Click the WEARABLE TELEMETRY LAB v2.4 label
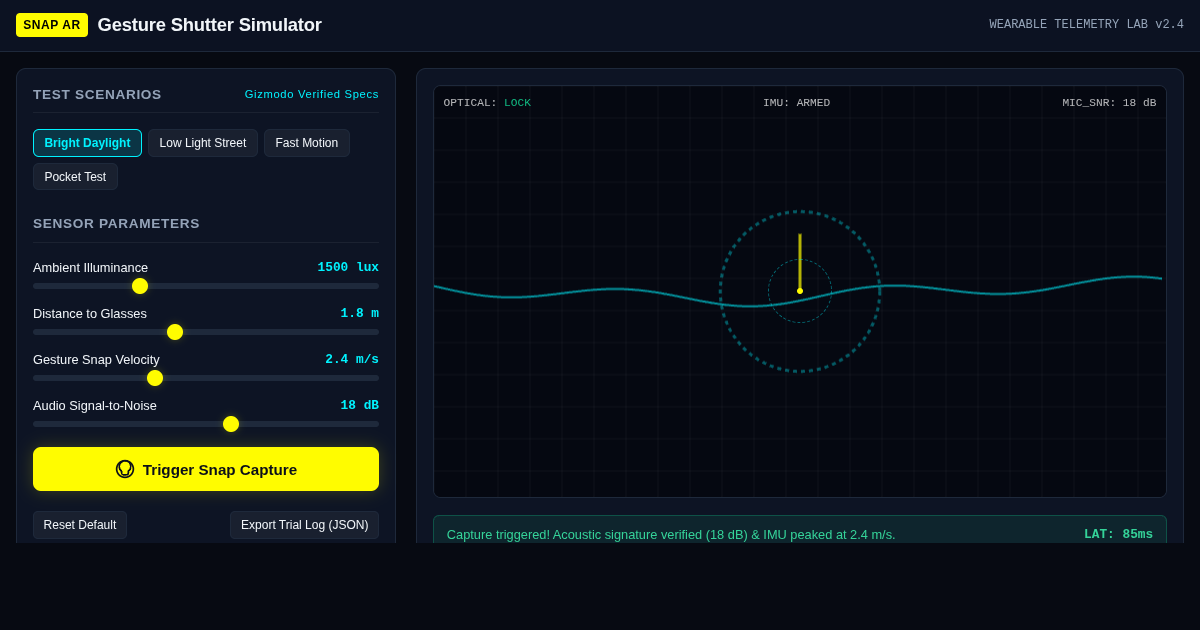Image resolution: width=1200 pixels, height=630 pixels. click(x=1087, y=25)
